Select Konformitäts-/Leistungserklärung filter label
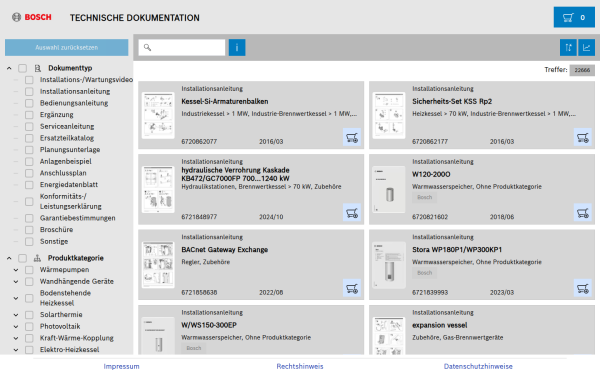Screen dimensions: 600x375 [71, 201]
